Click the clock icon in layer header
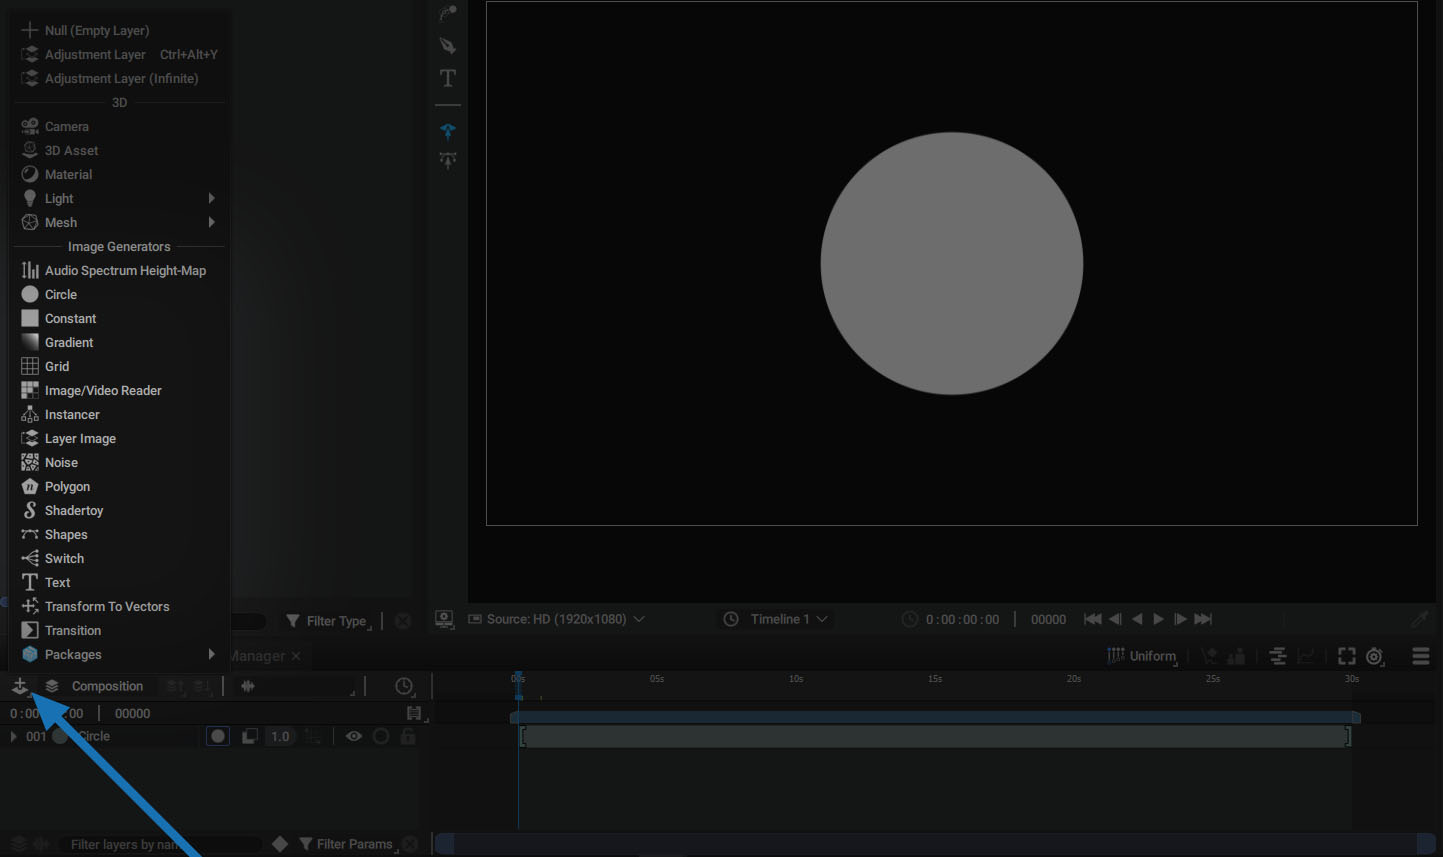Viewport: 1443px width, 857px height. [x=404, y=686]
